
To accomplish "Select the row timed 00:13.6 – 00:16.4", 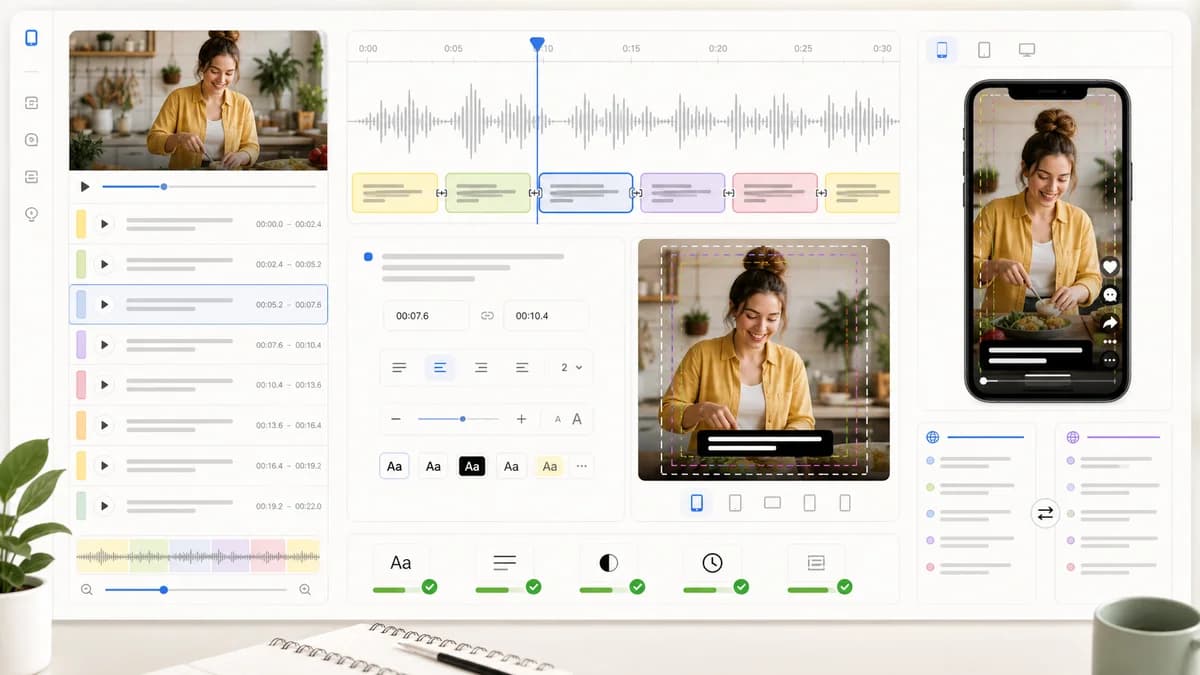I will click(199, 425).
